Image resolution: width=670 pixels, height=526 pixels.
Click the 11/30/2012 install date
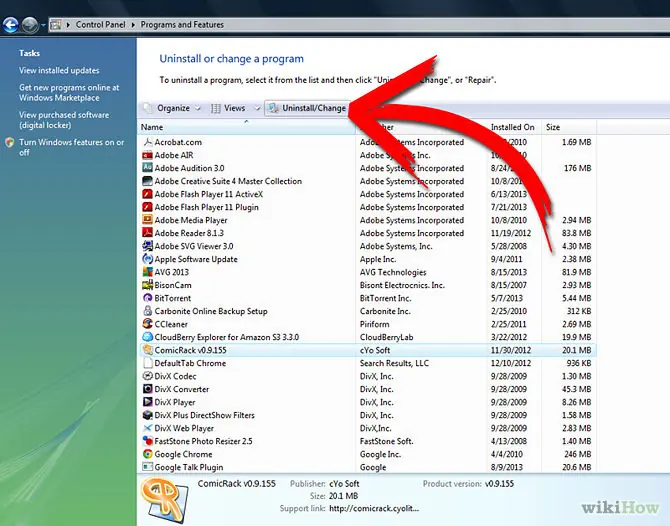point(511,350)
